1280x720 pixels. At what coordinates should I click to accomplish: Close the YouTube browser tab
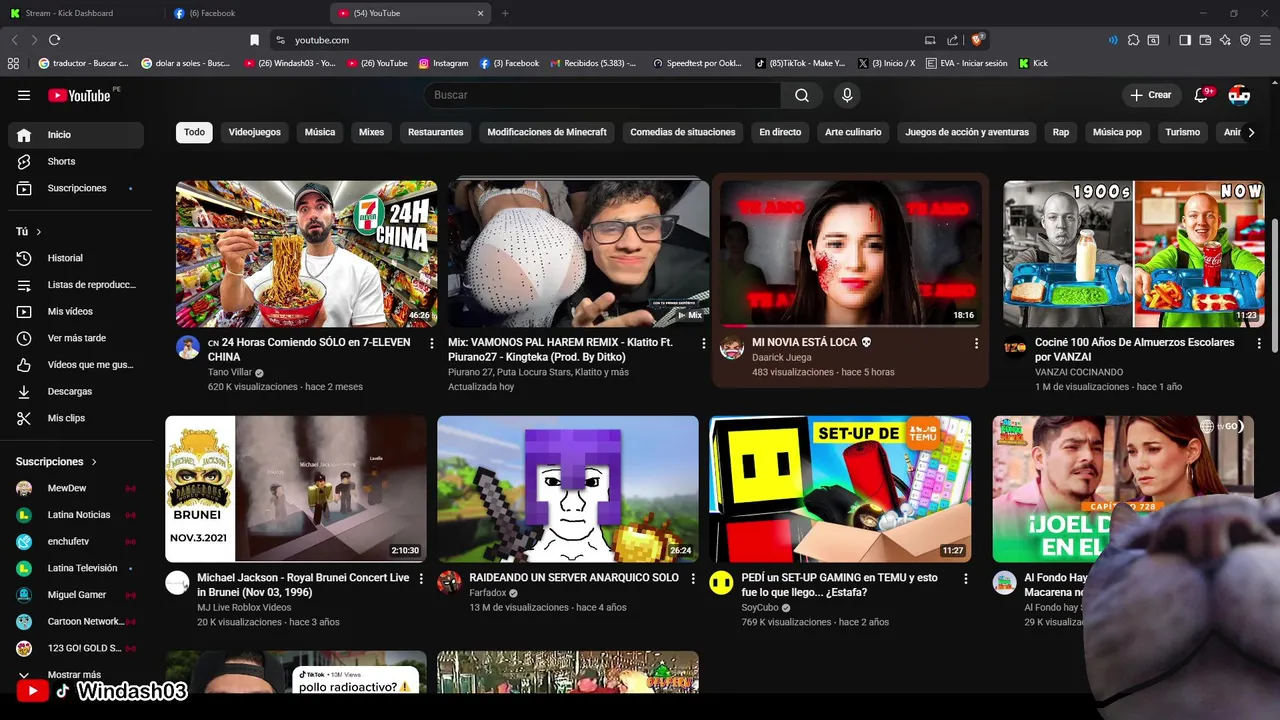[480, 13]
